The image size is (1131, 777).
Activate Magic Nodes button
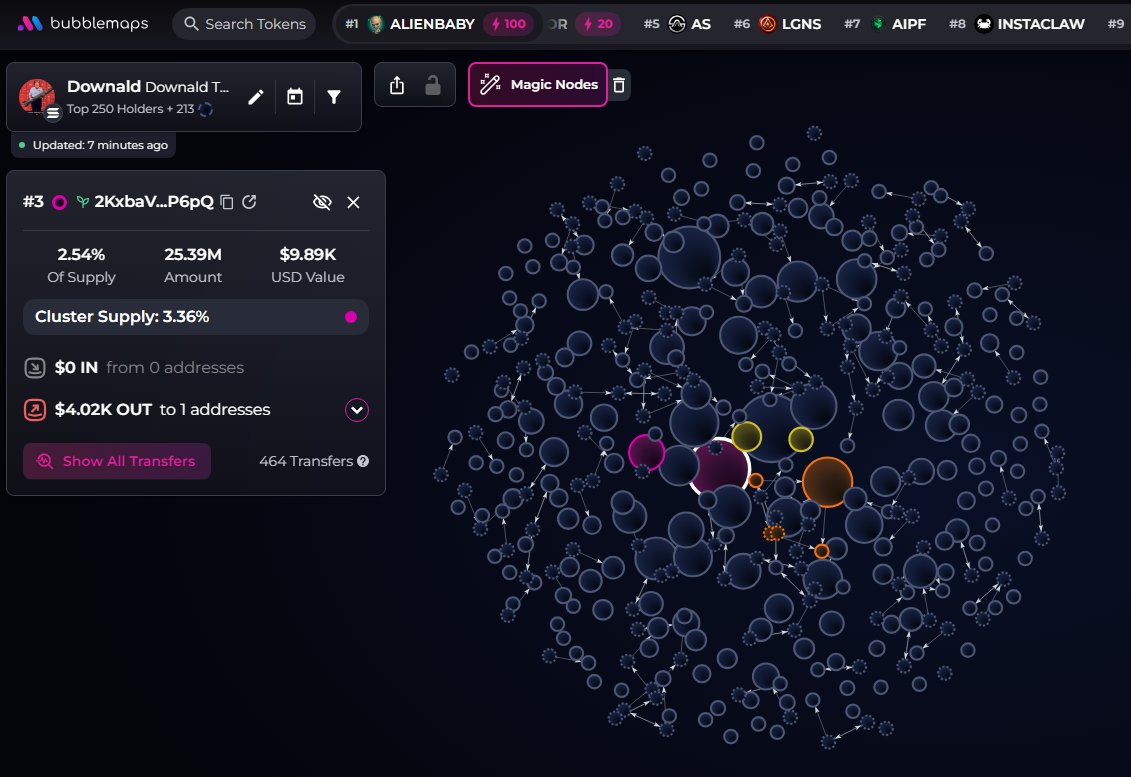(x=538, y=84)
